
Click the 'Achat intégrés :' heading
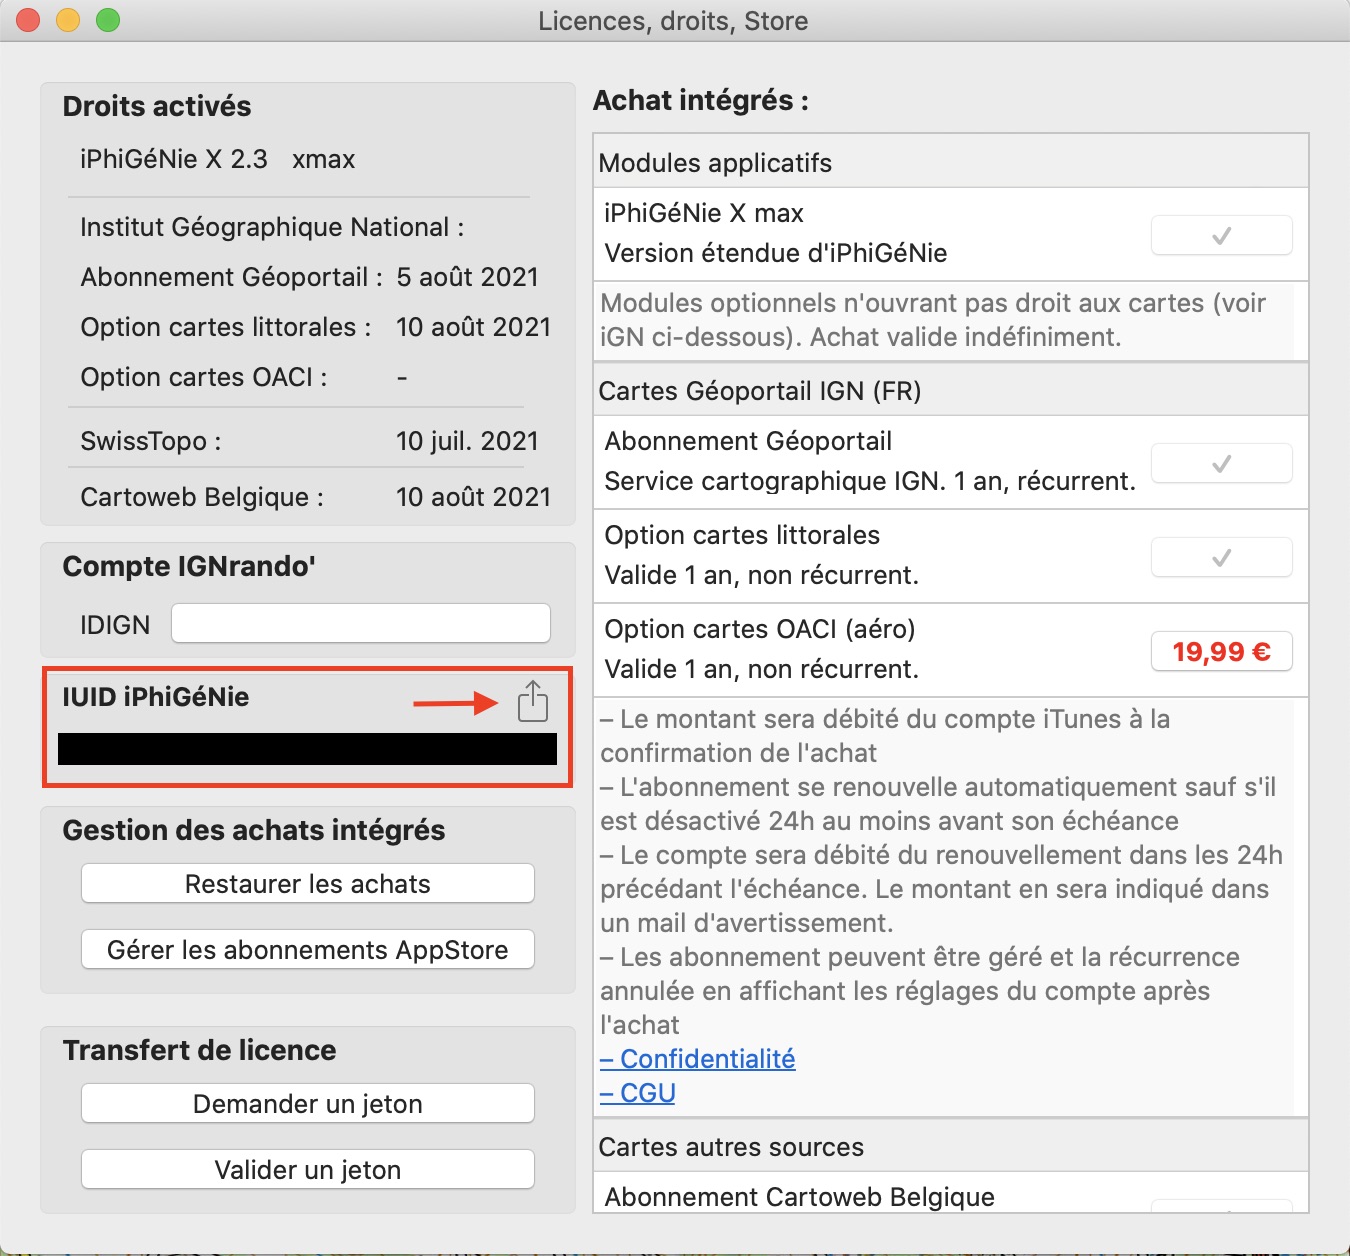(701, 100)
